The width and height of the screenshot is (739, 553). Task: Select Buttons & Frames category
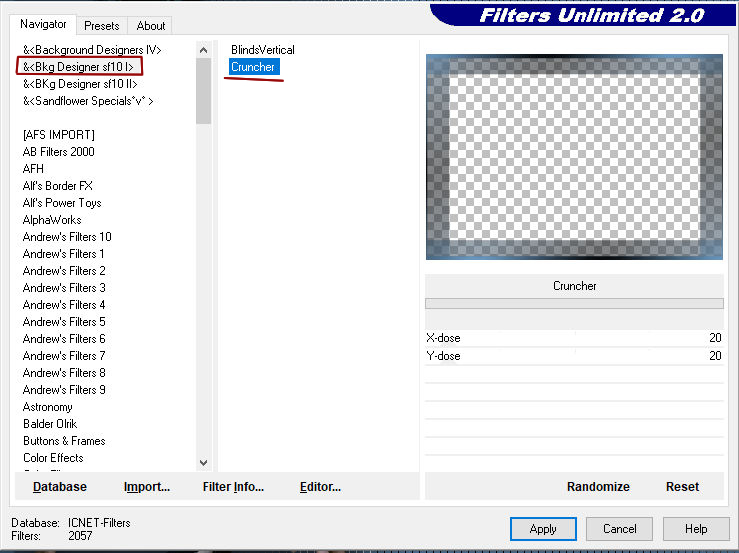pos(64,440)
